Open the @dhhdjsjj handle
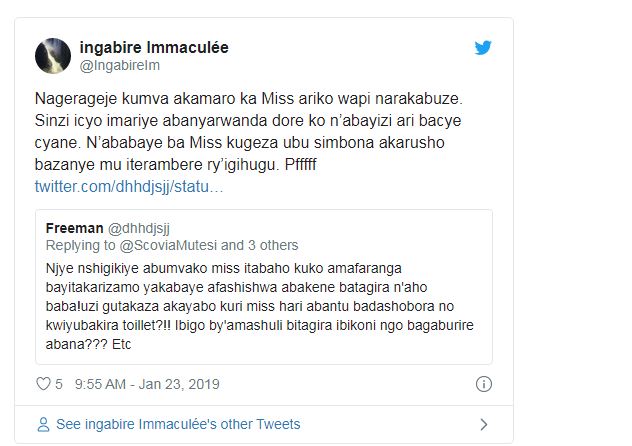 click(x=142, y=227)
